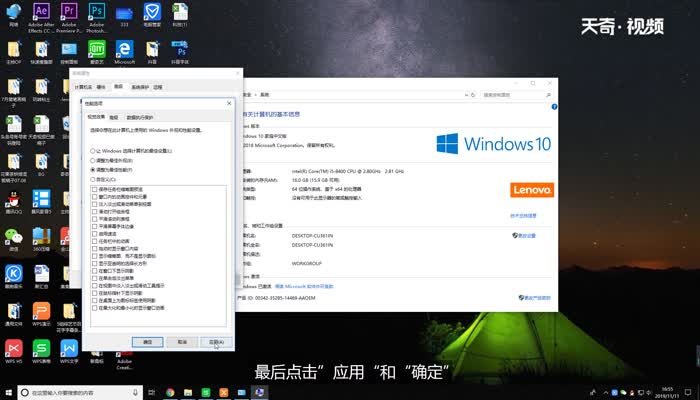Click the taskbar Cortana search box
Viewport: 700px width, 400px height.
(80, 392)
